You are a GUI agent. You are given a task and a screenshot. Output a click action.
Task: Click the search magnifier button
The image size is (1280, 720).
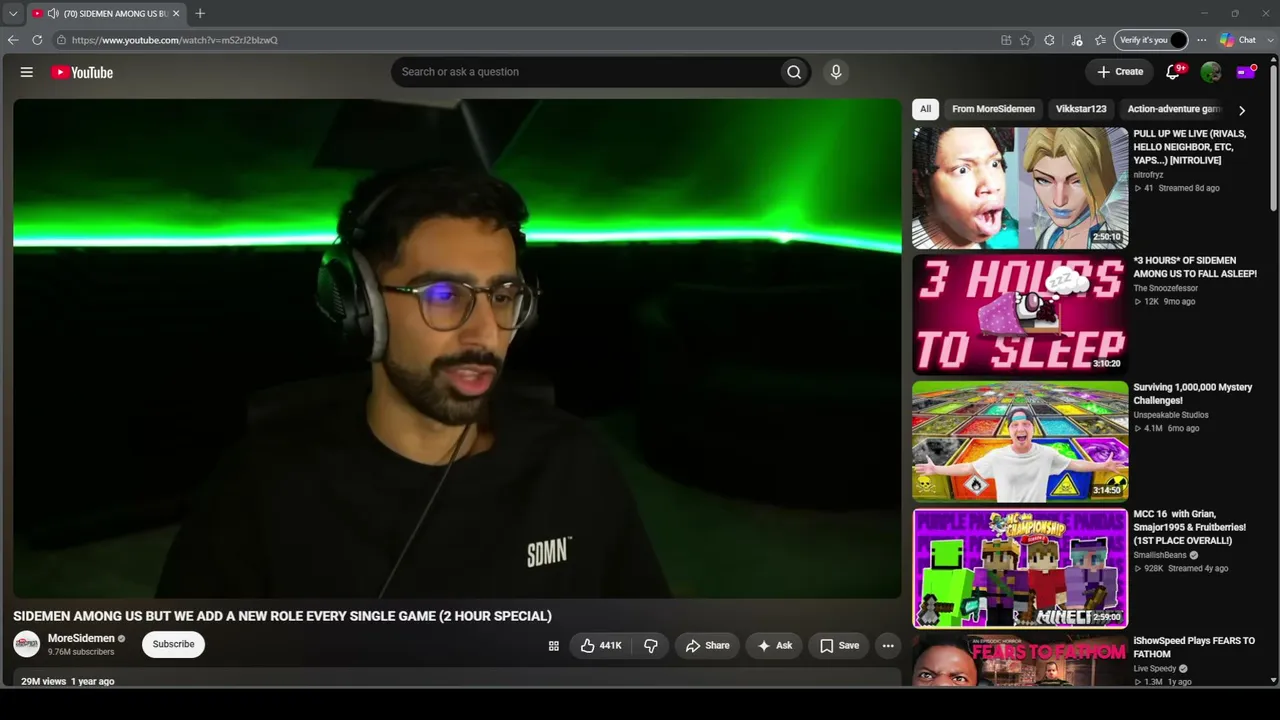coord(794,72)
